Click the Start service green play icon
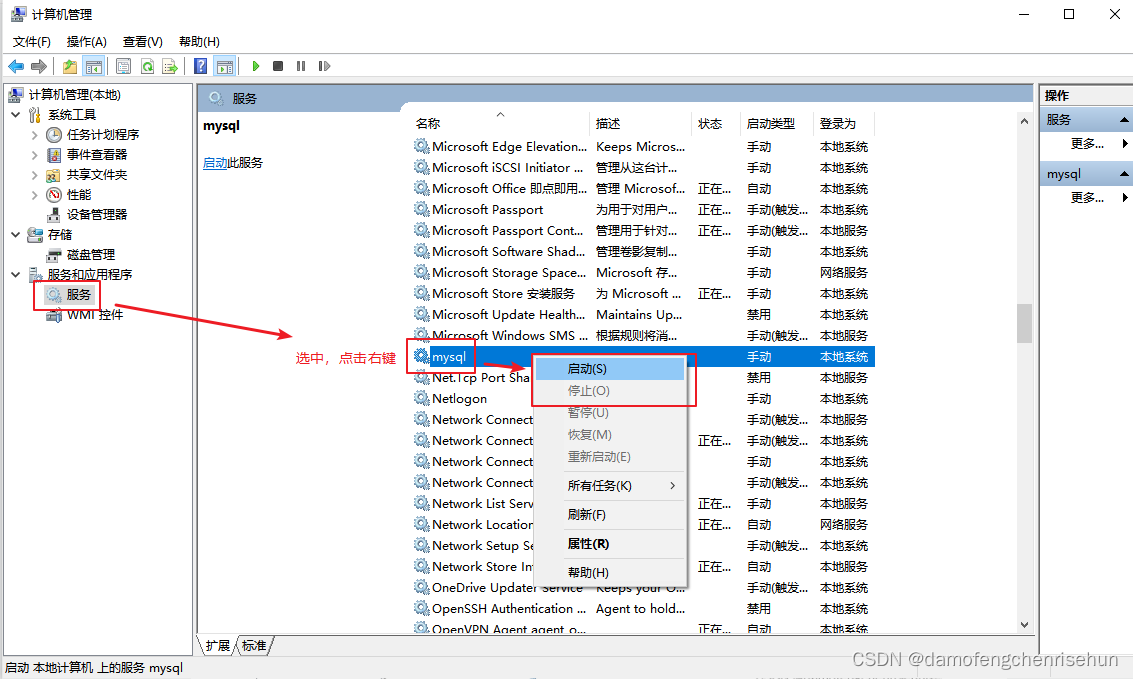The width and height of the screenshot is (1133, 679). (x=256, y=66)
